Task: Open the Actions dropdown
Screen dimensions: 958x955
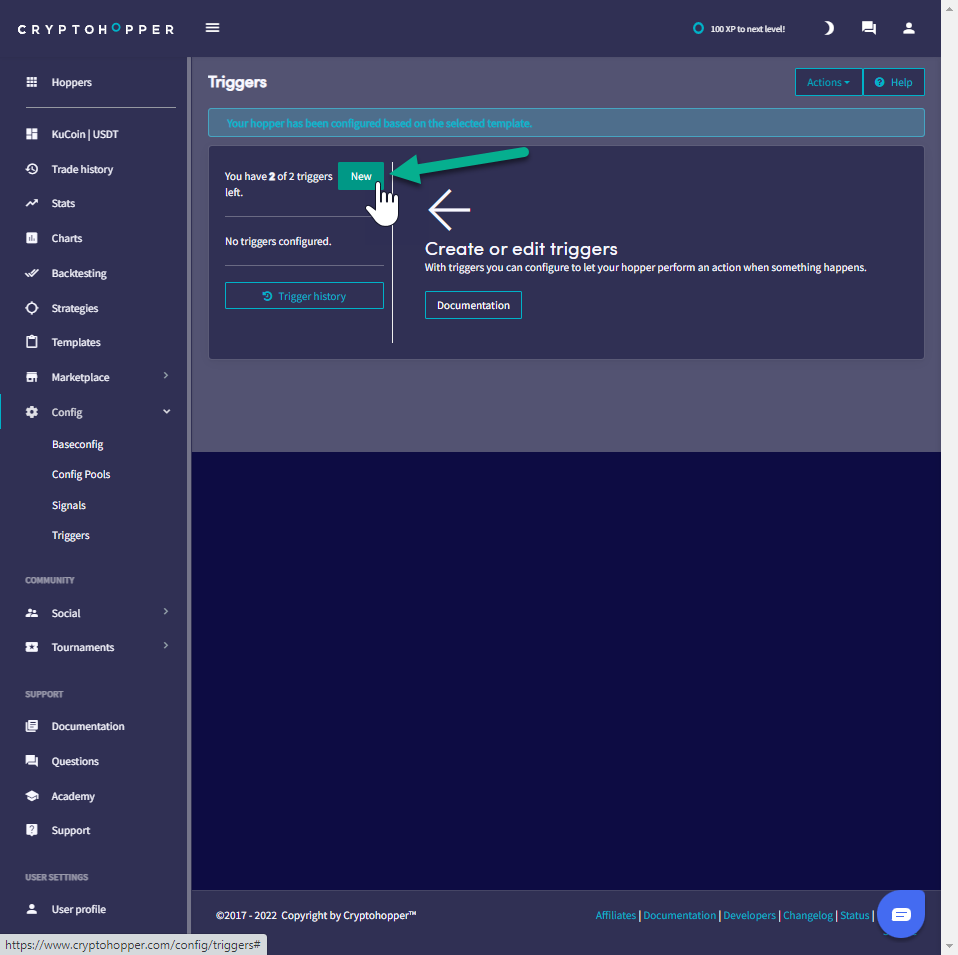Action: (828, 82)
